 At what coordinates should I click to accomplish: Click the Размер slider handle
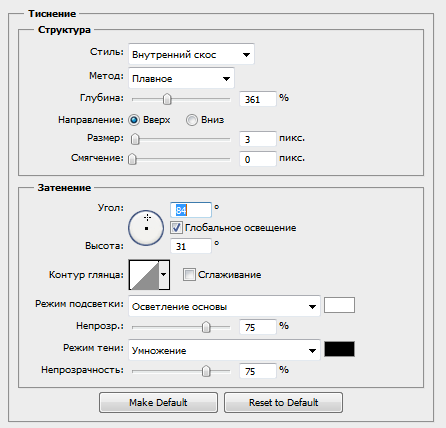pos(135,139)
